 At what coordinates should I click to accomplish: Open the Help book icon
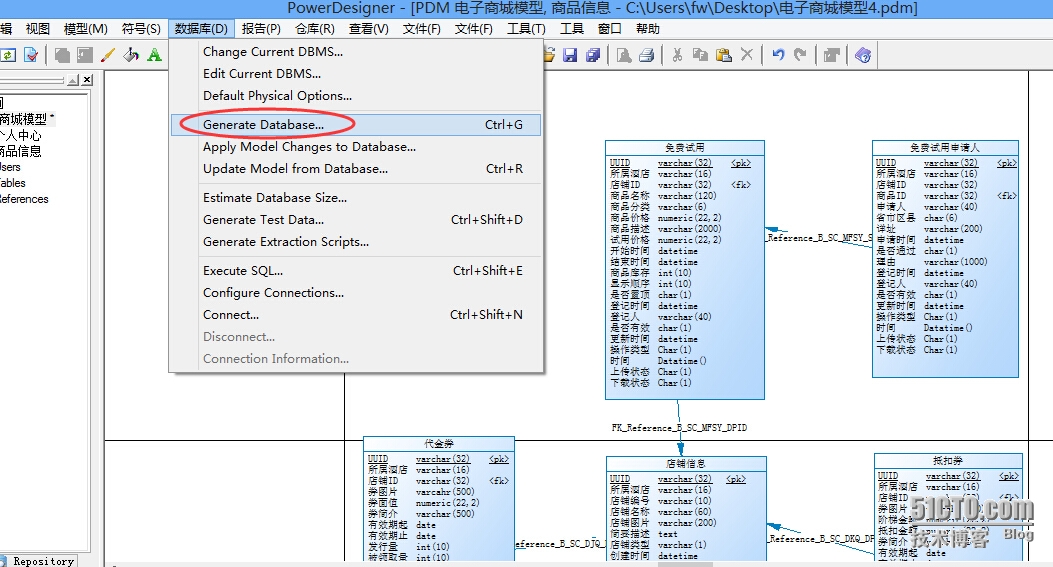[863, 55]
